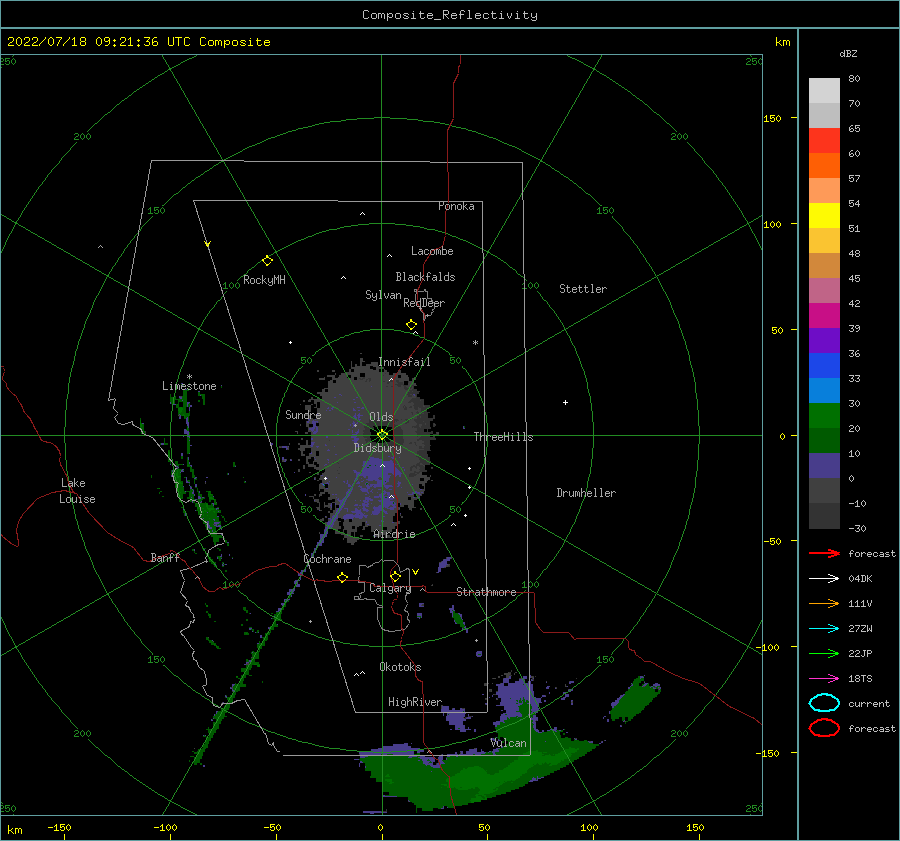Click the Strathmore label
900x841 pixels.
click(x=486, y=592)
